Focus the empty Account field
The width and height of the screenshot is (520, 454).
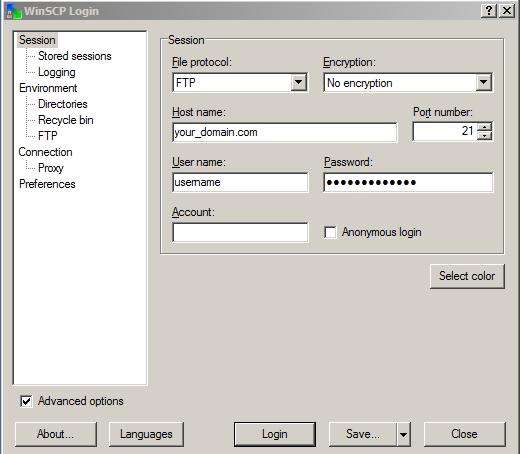240,232
